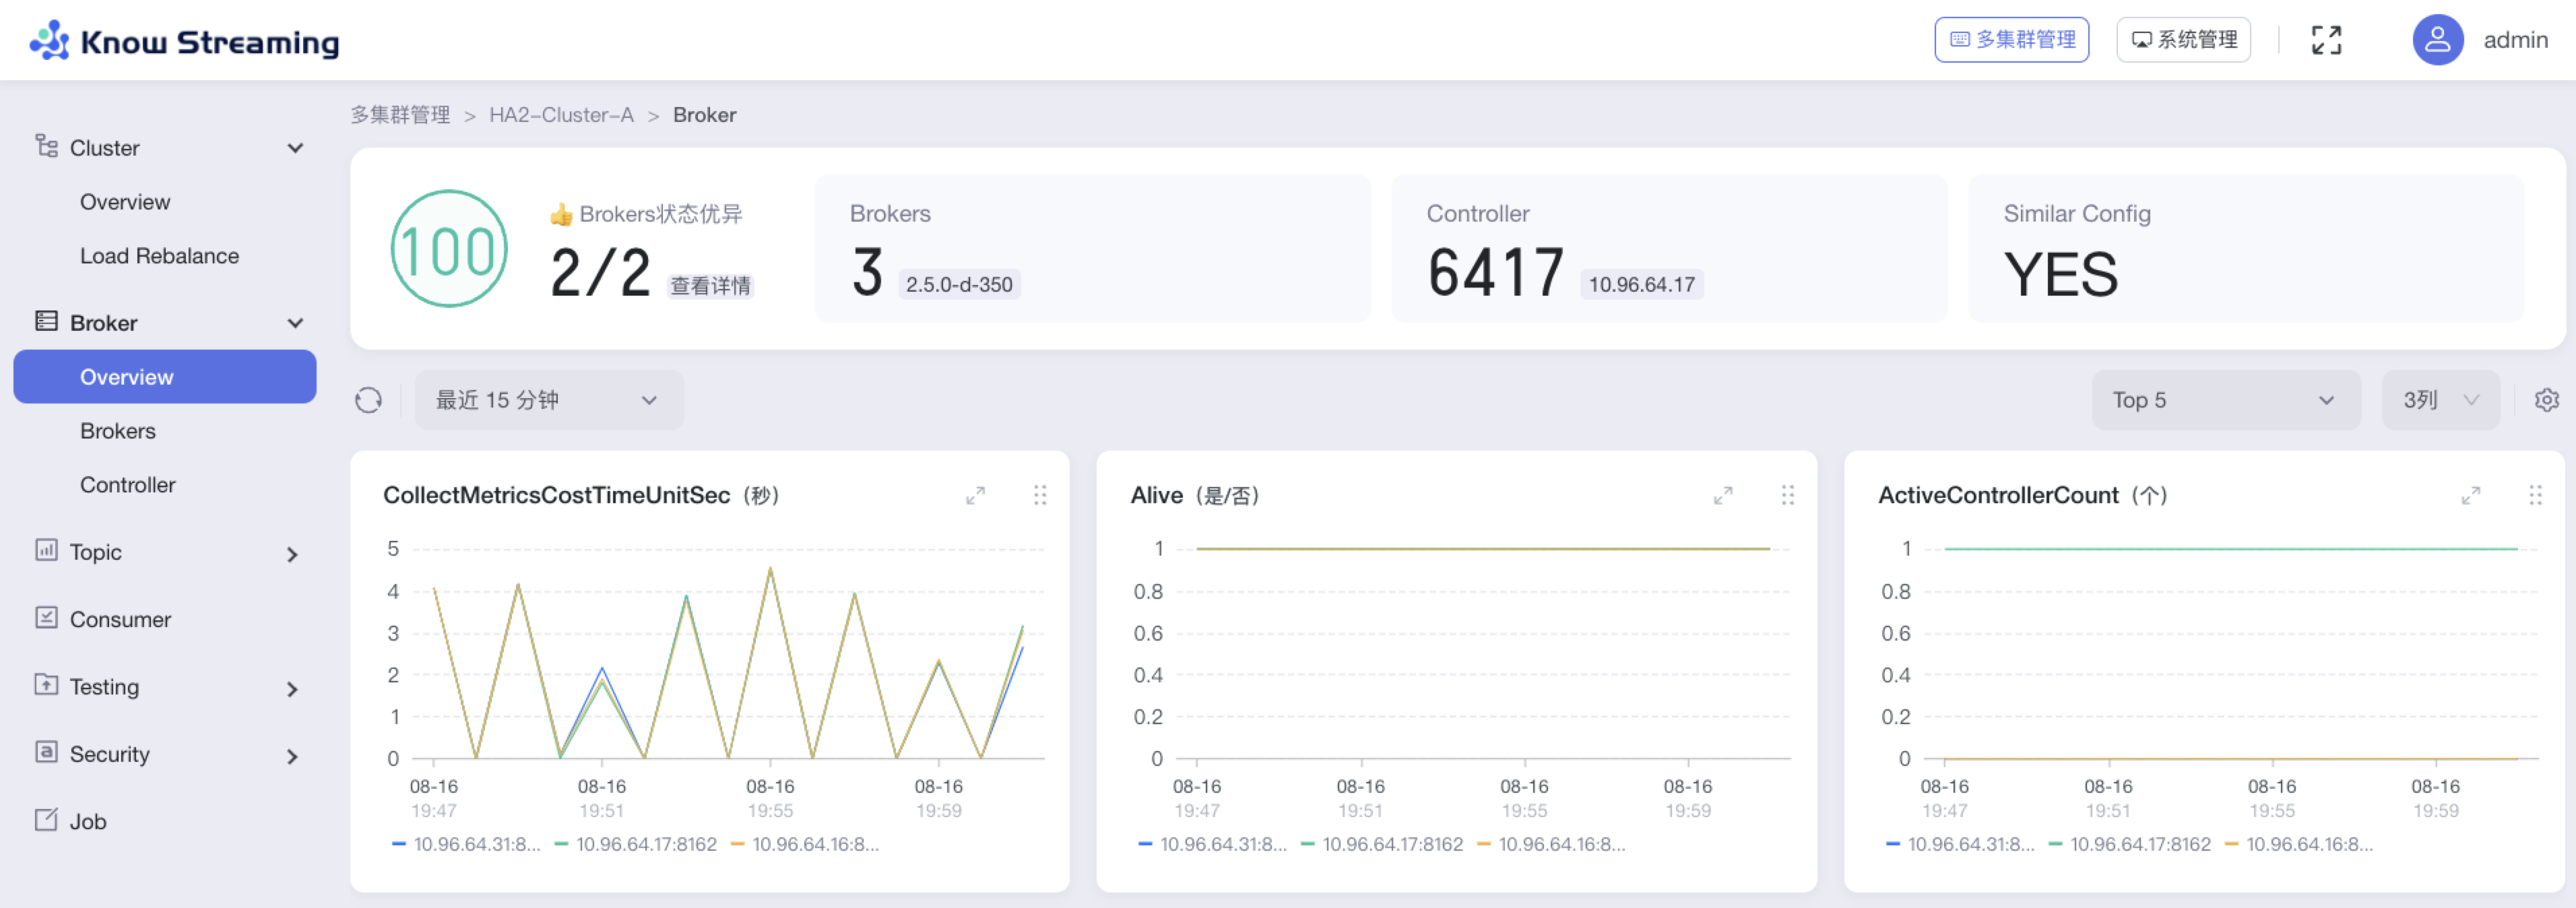Click 查看详情 link beside health score
This screenshot has width=2576, height=908.
coord(710,286)
